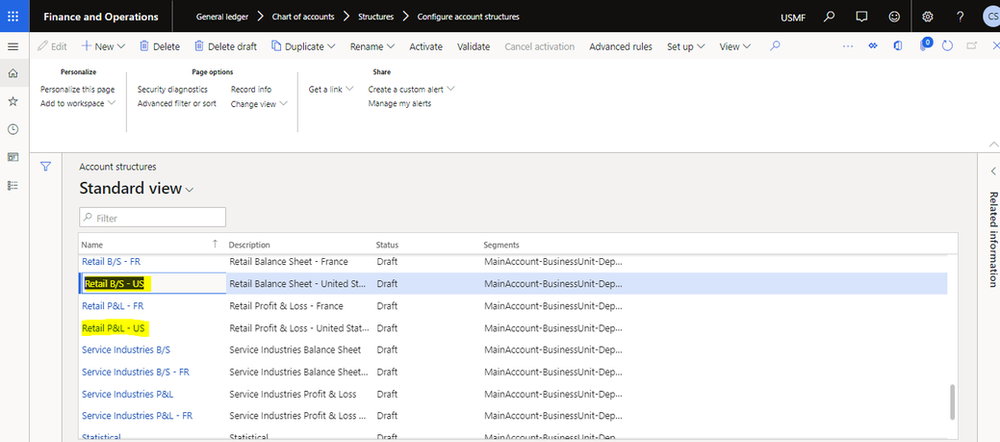Refresh the page using the refresh icon
Screen dimensions: 1000x442
click(947, 46)
